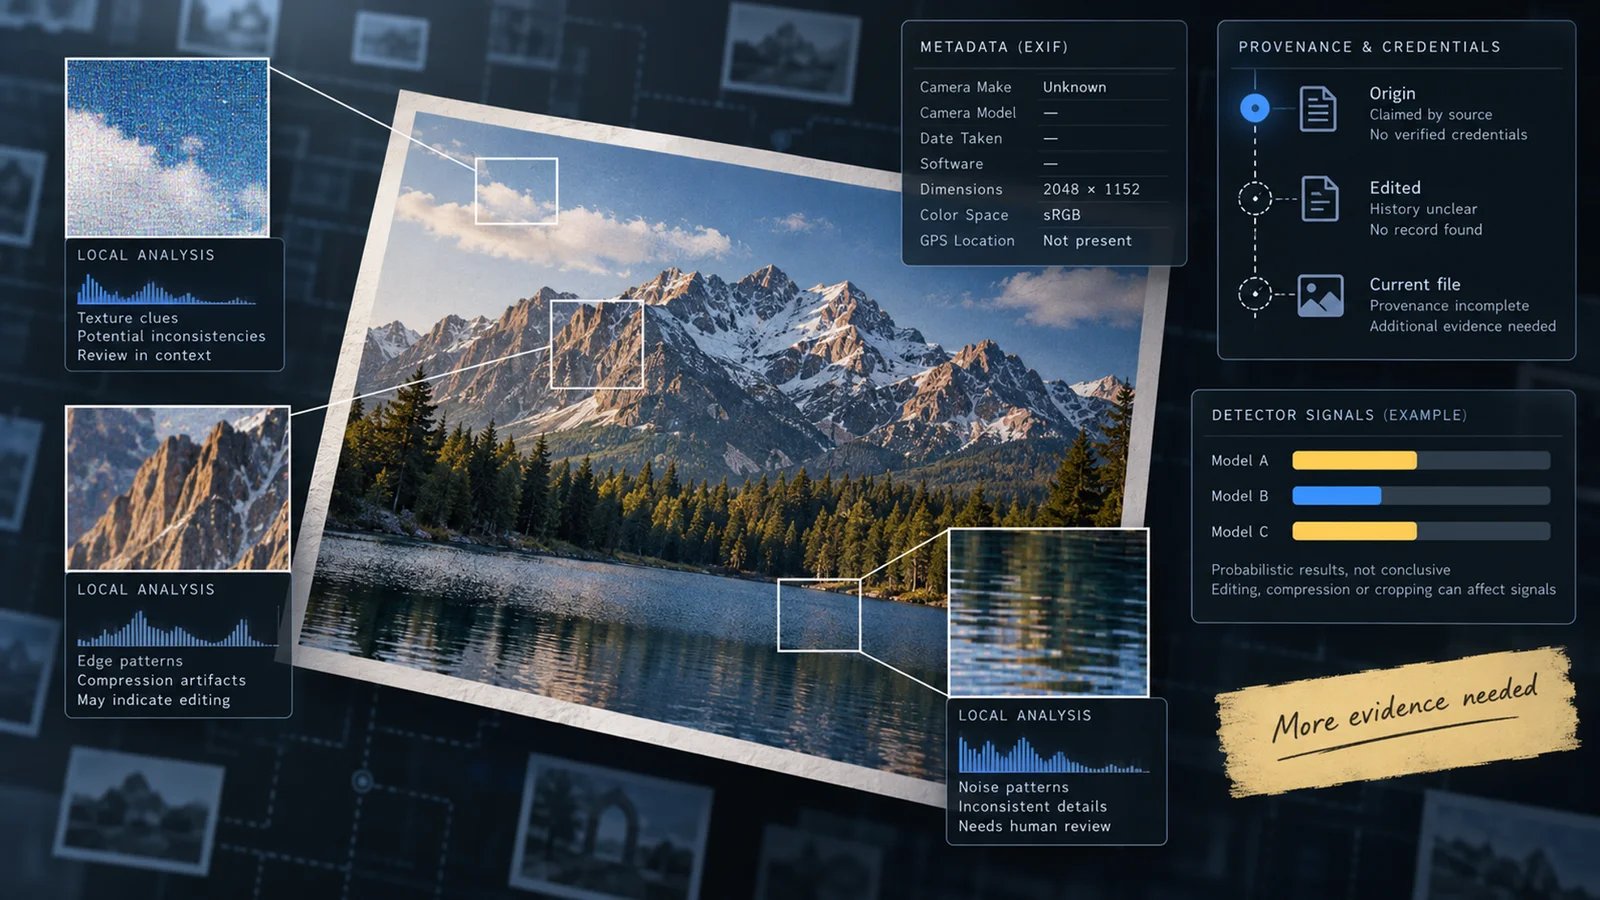The height and width of the screenshot is (900, 1600).
Task: Select the dashed Current file timeline node
Action: coord(1255,294)
